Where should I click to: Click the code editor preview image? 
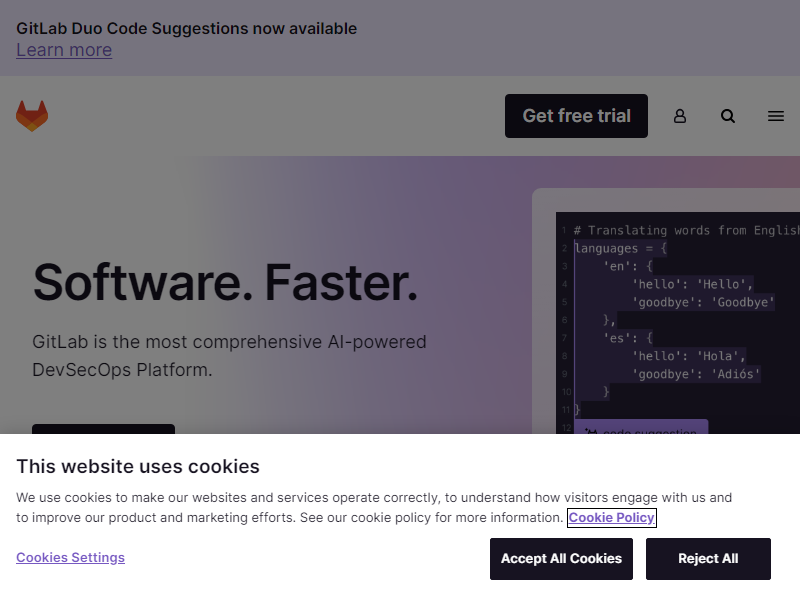(678, 322)
